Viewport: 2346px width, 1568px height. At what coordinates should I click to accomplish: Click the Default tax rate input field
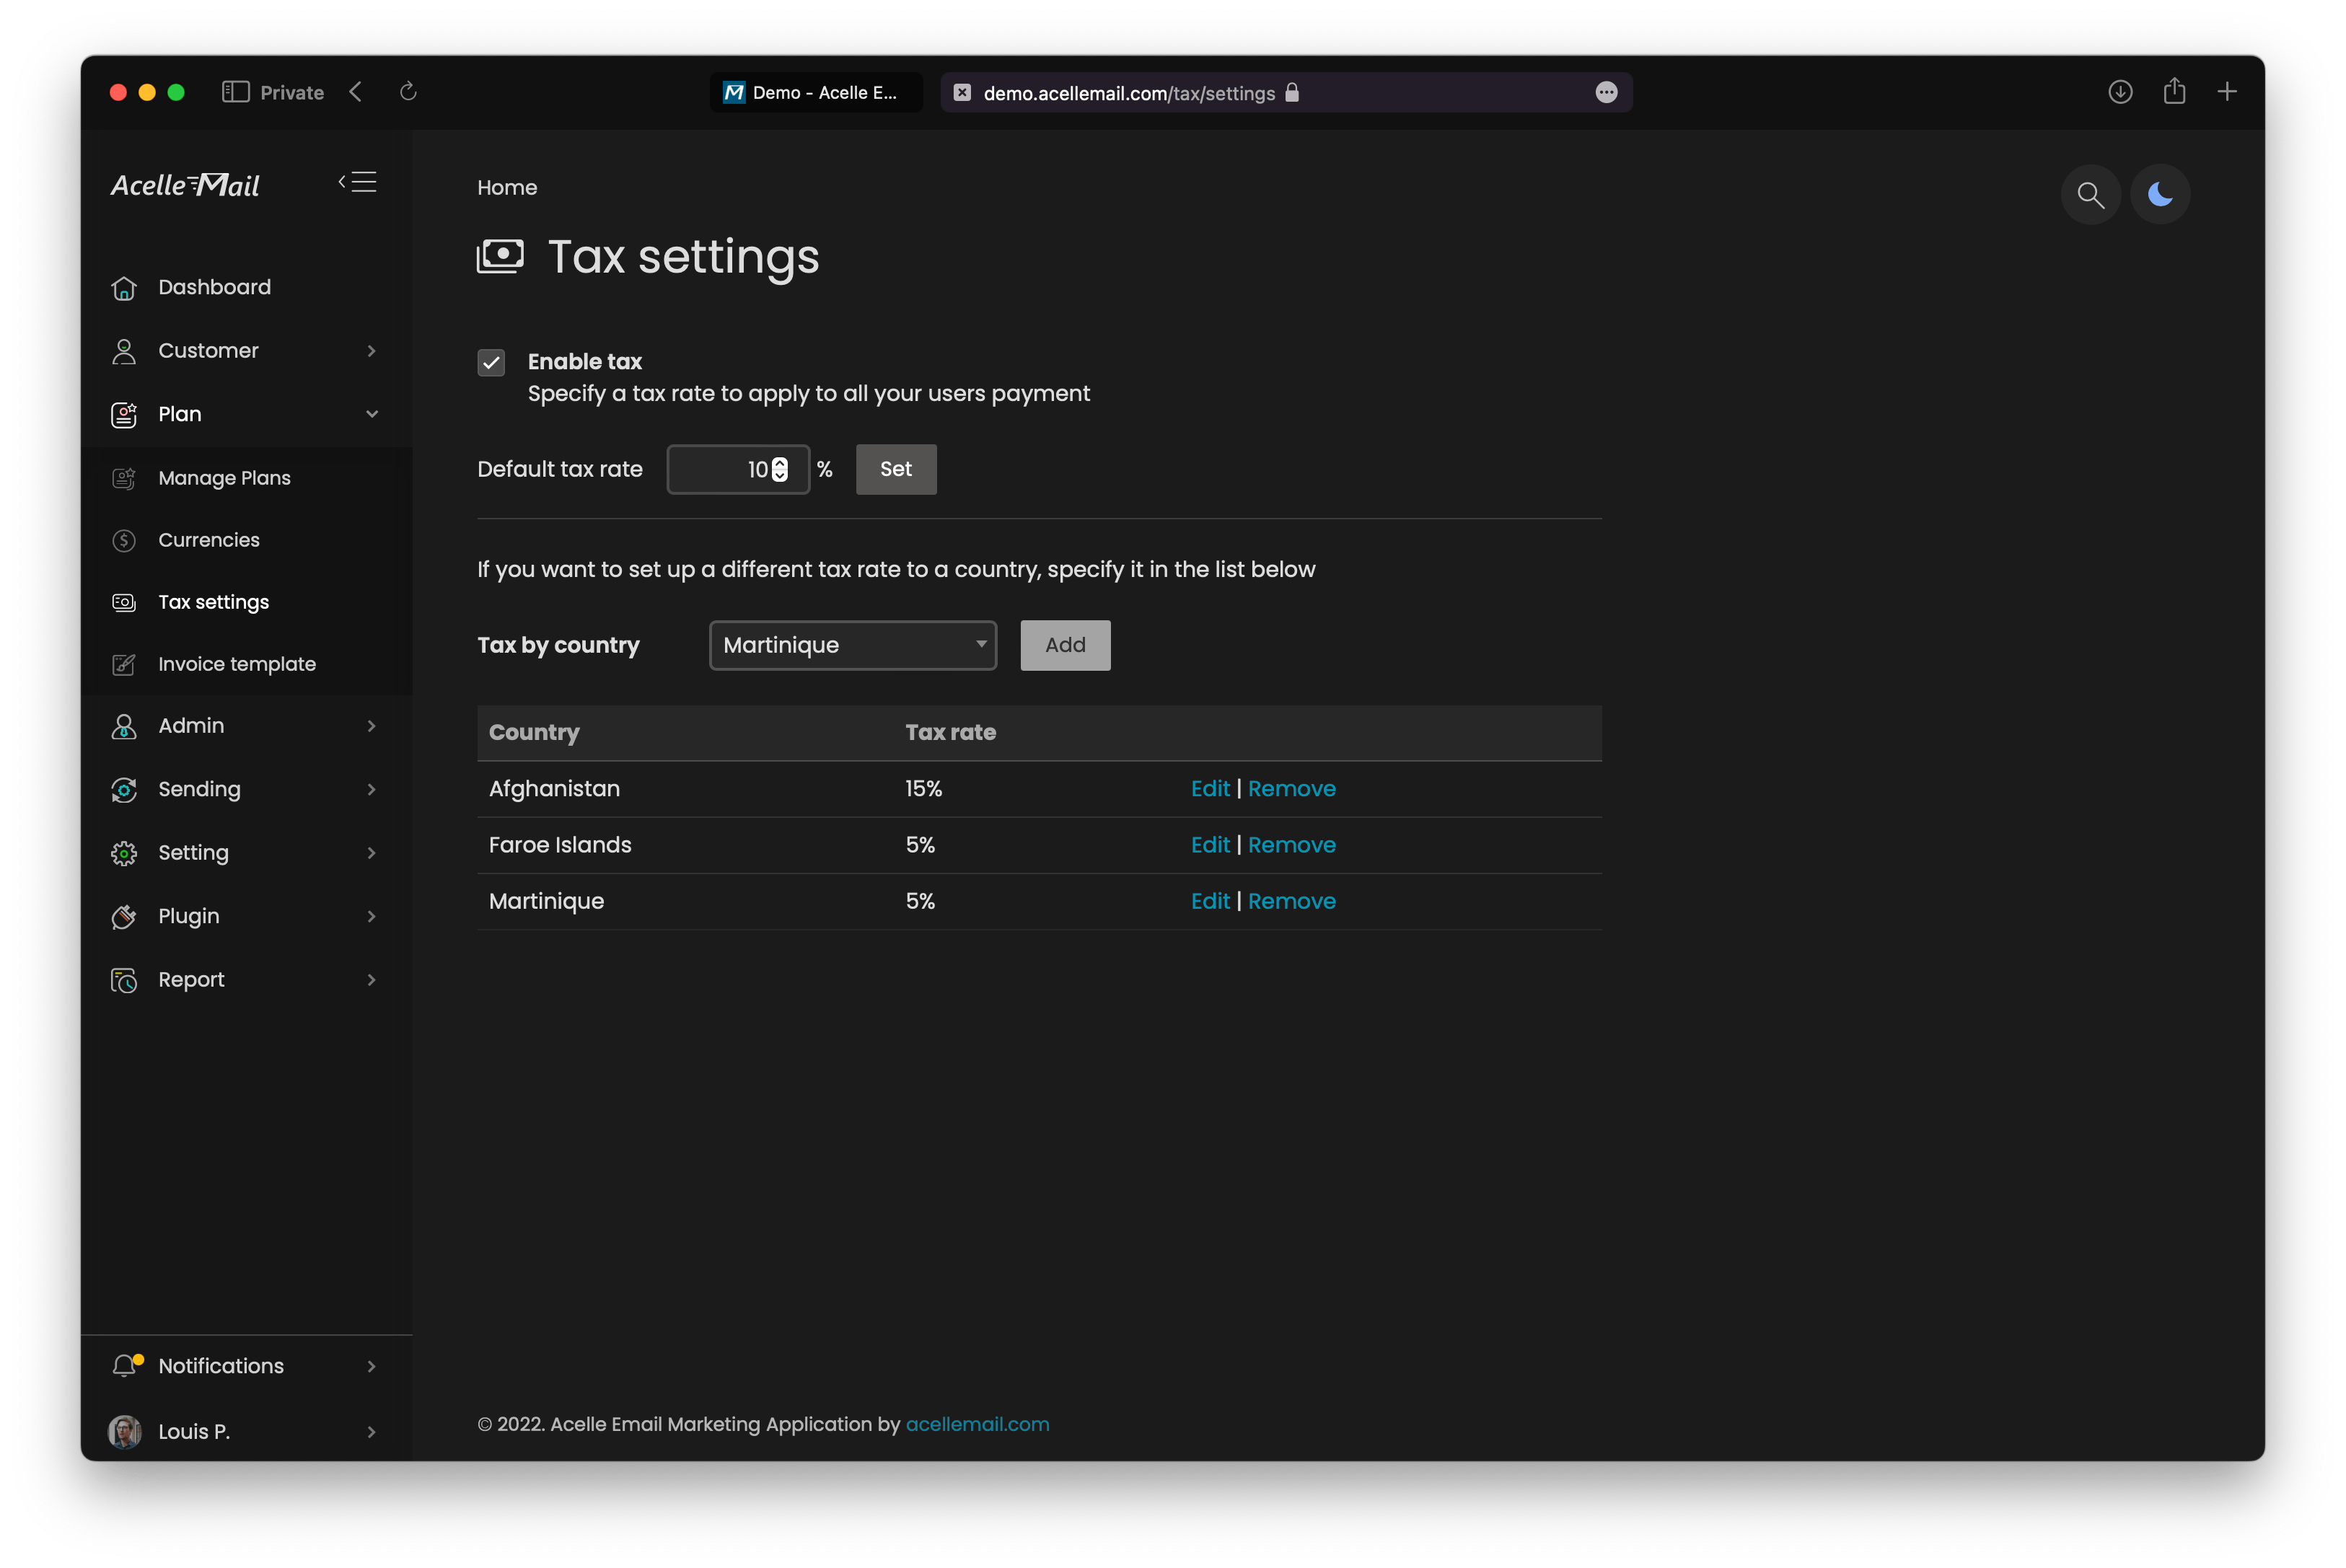point(738,469)
